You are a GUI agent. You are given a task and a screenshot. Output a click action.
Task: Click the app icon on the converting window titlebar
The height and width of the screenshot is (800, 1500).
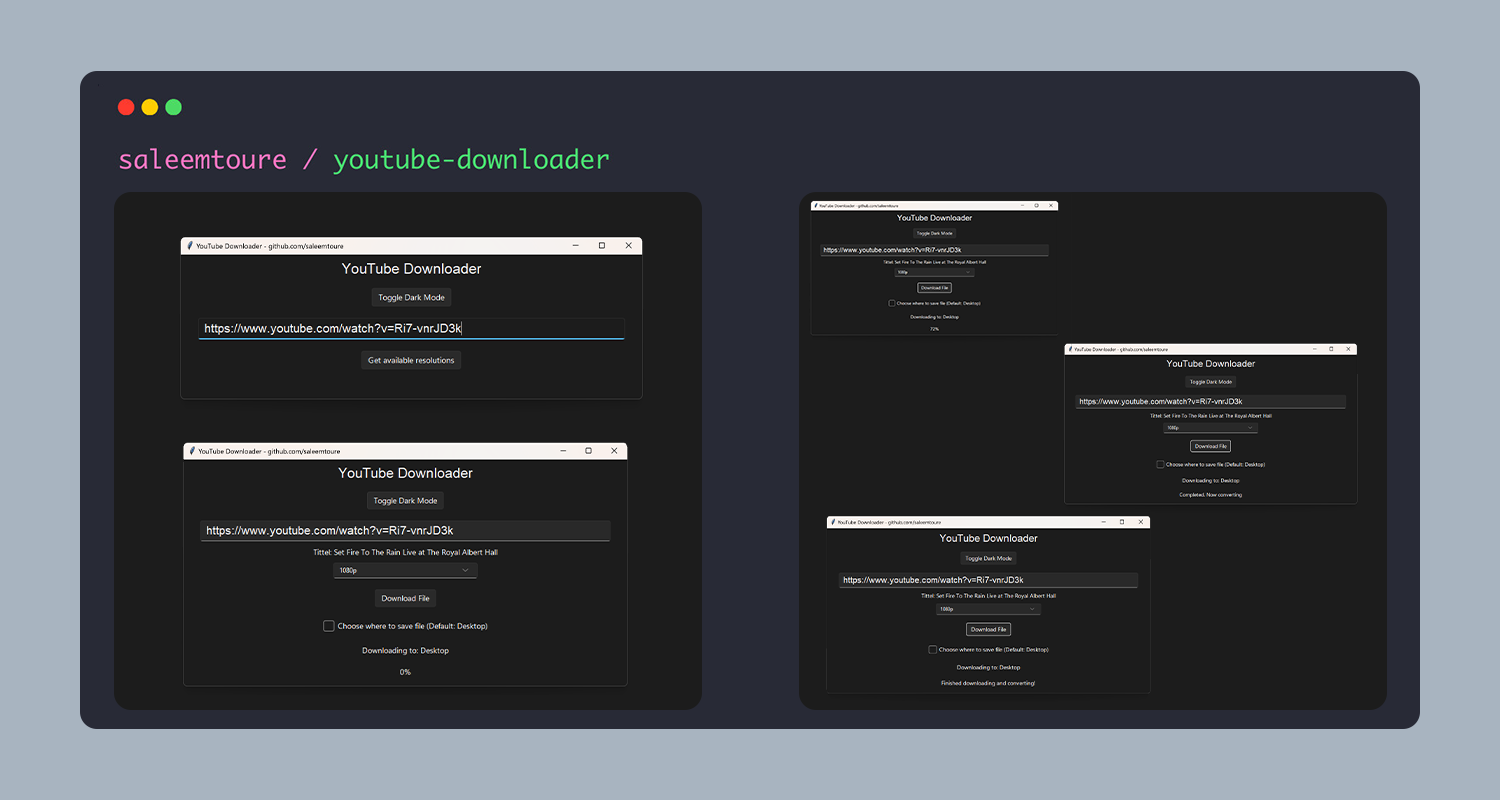(x=1069, y=349)
